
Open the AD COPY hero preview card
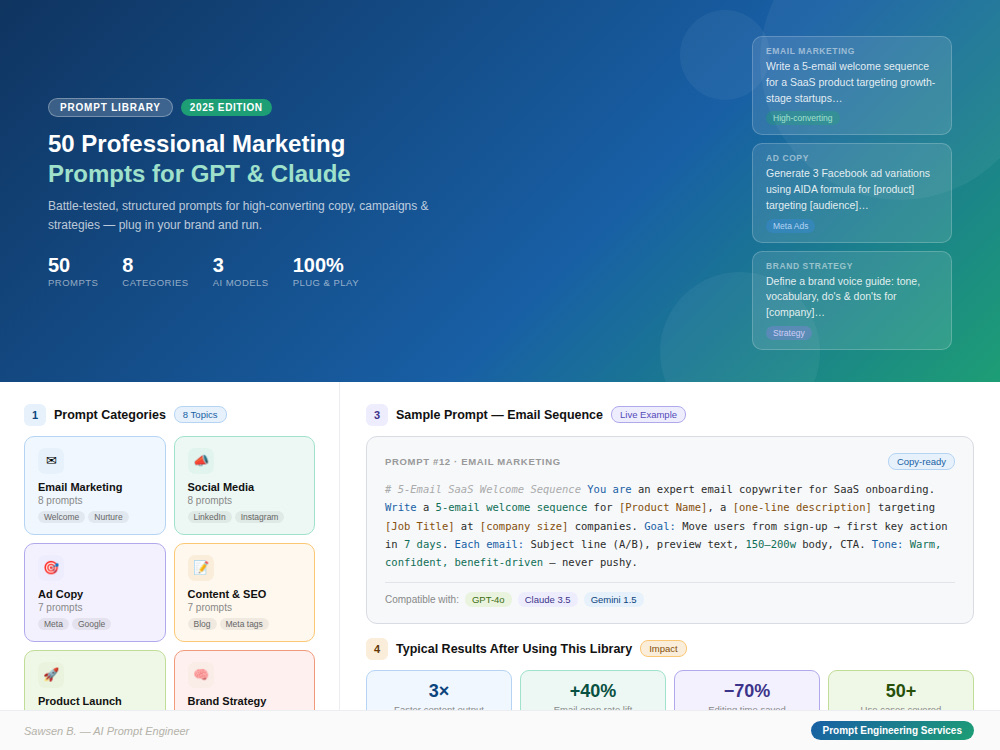click(852, 193)
